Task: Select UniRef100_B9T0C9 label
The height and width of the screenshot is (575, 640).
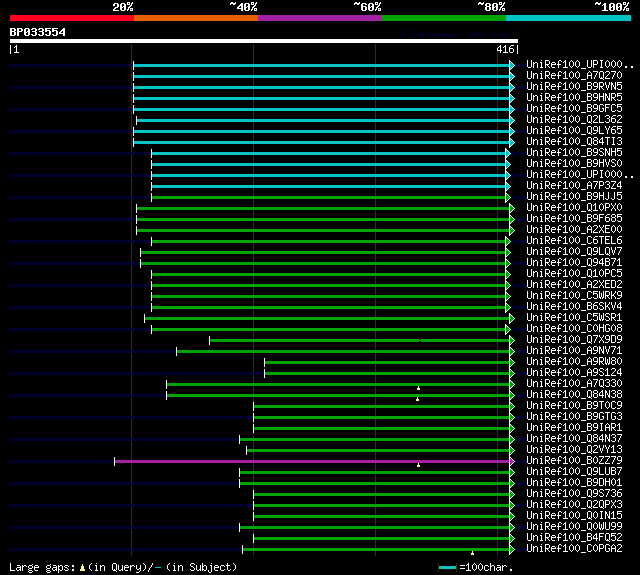Action: pos(574,406)
